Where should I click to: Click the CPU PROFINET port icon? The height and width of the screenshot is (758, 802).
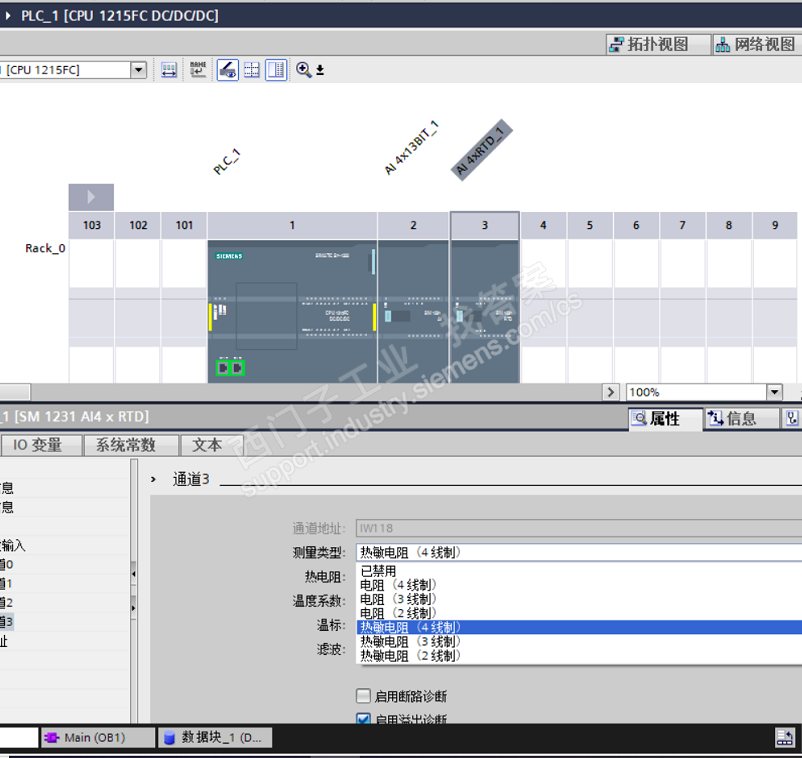point(230,368)
